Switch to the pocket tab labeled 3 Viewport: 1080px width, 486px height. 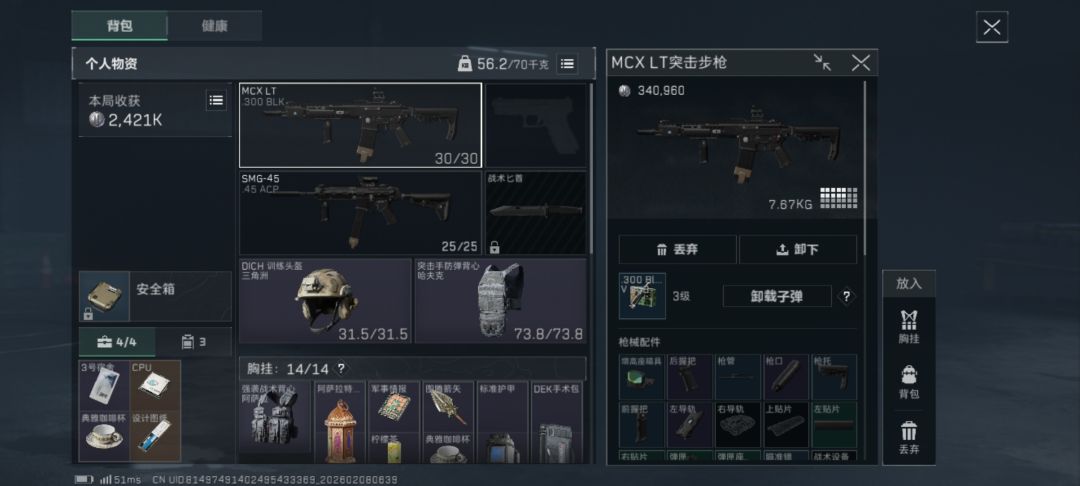[194, 341]
